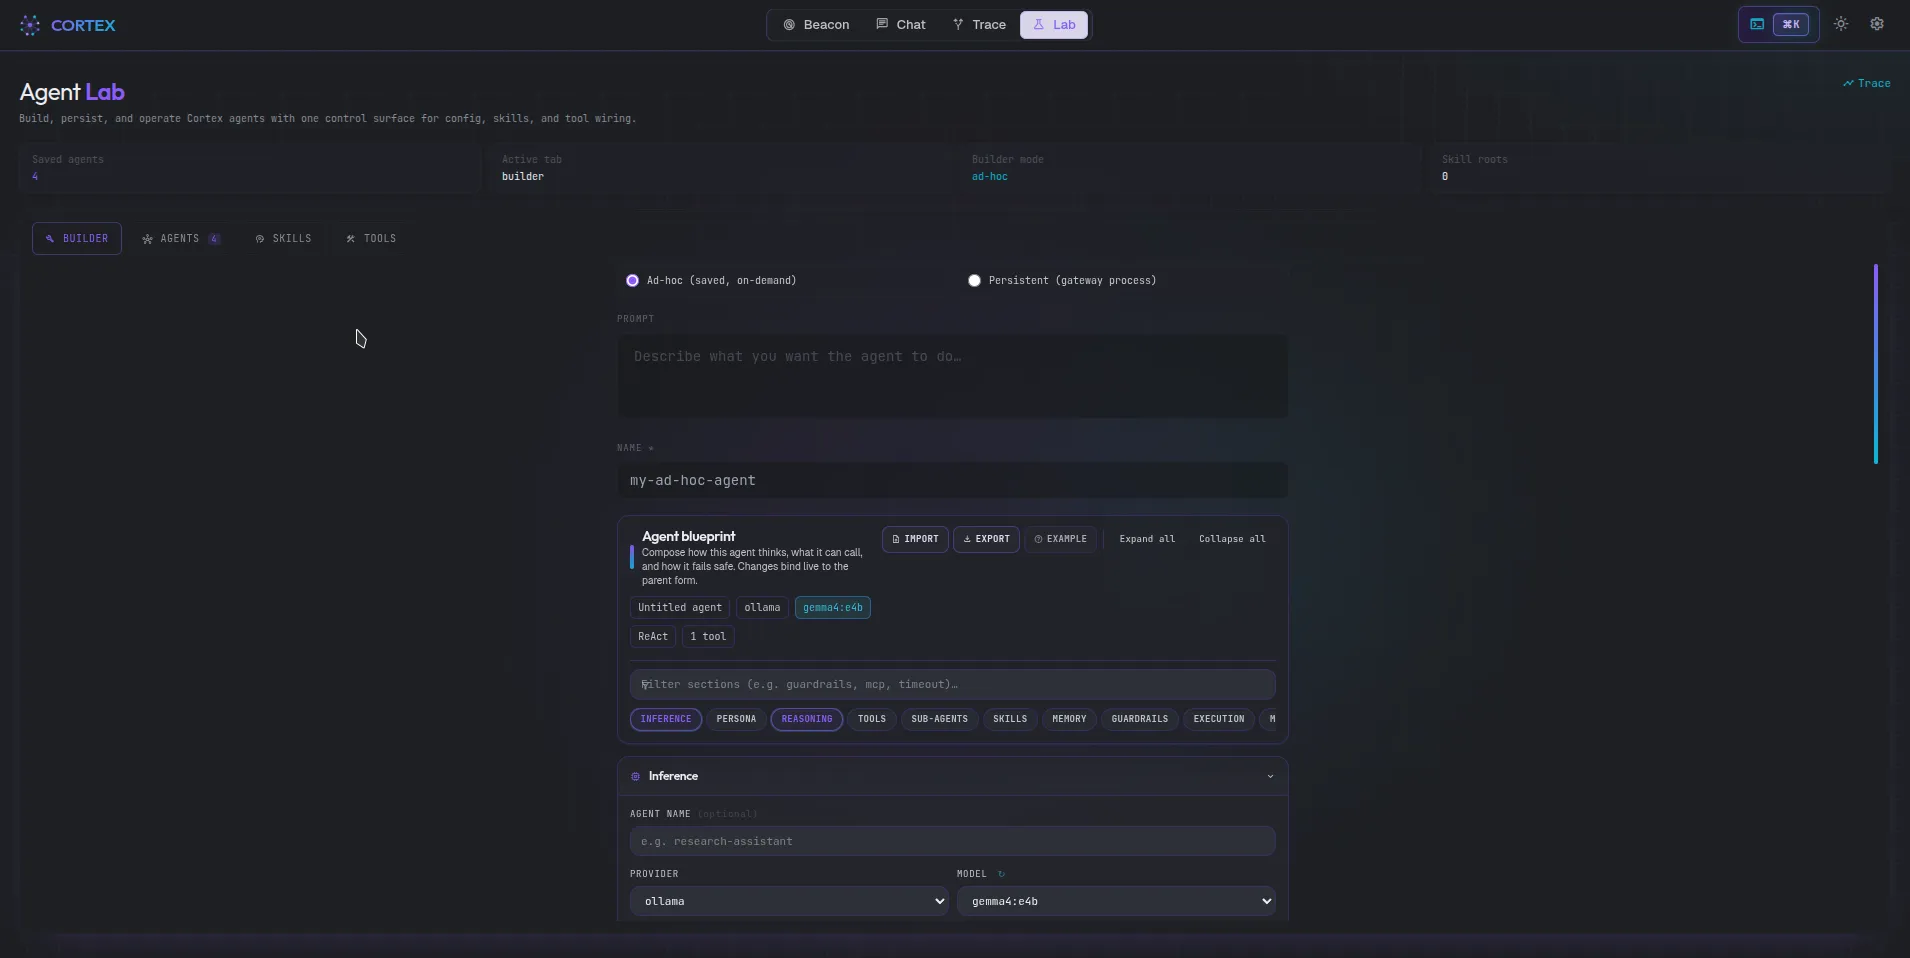Click the Cortex logo icon
1910x958 pixels.
pyautogui.click(x=30, y=25)
